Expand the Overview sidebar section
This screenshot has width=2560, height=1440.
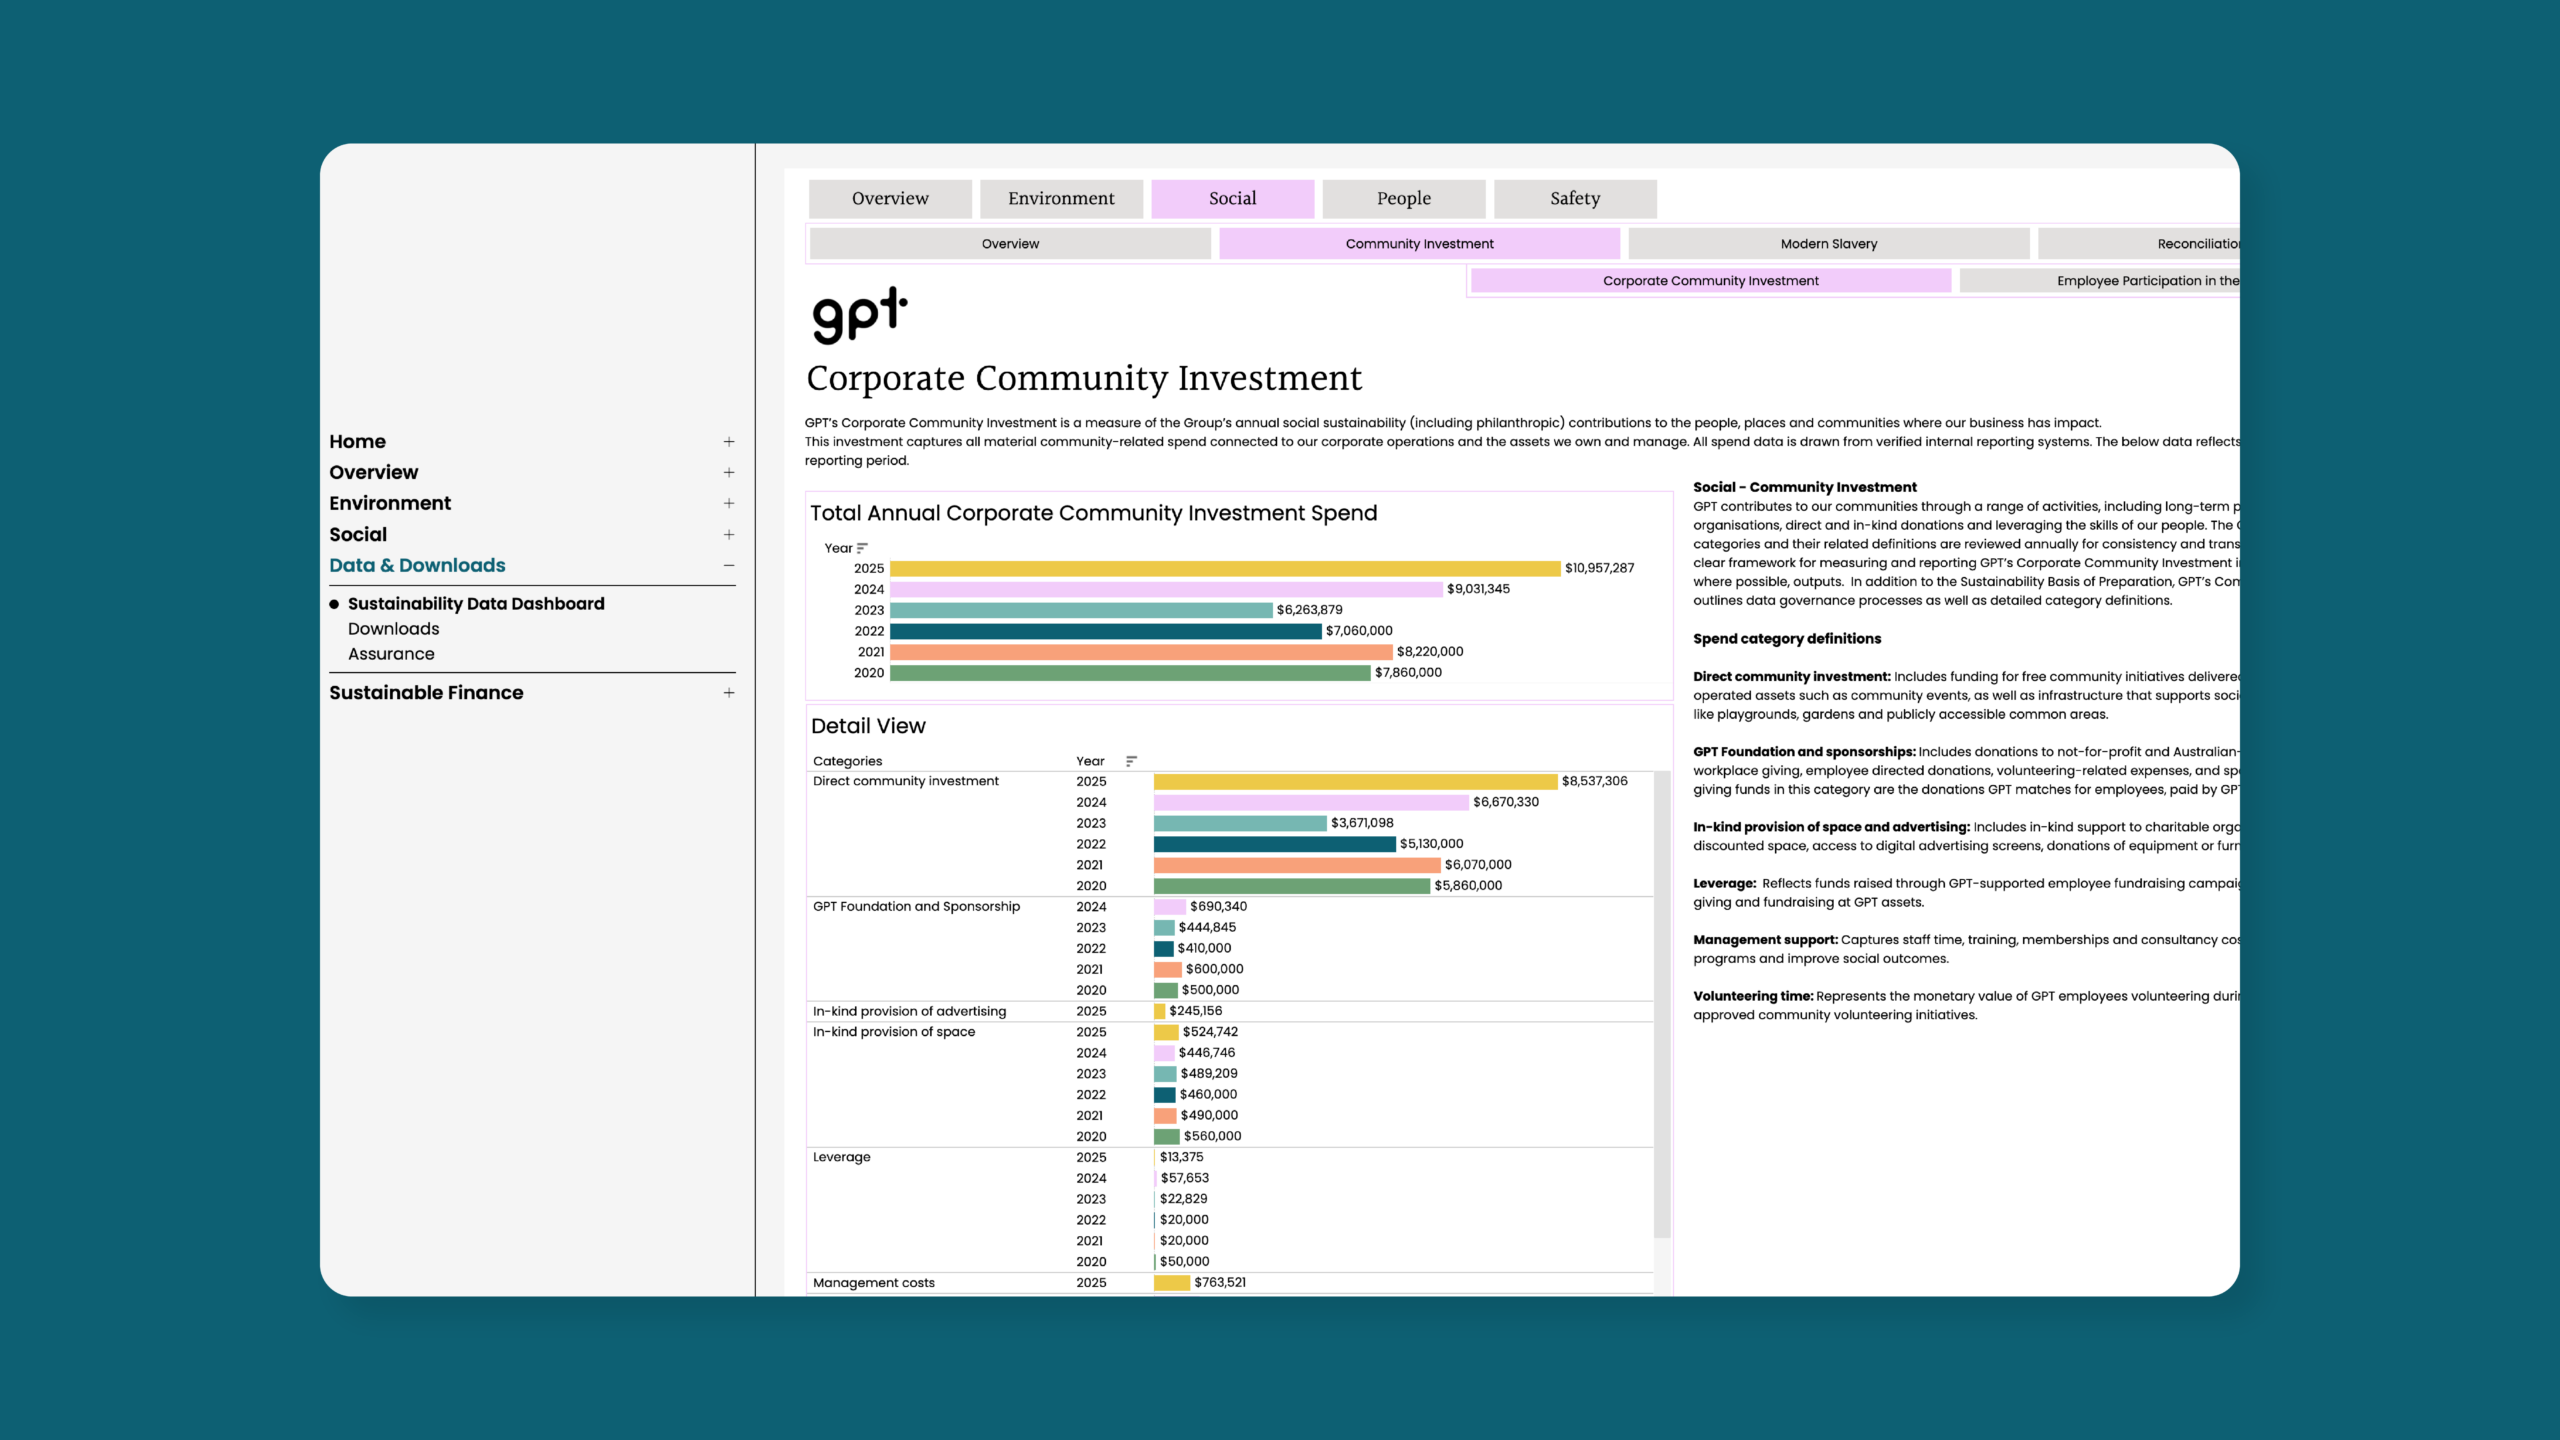coord(729,473)
